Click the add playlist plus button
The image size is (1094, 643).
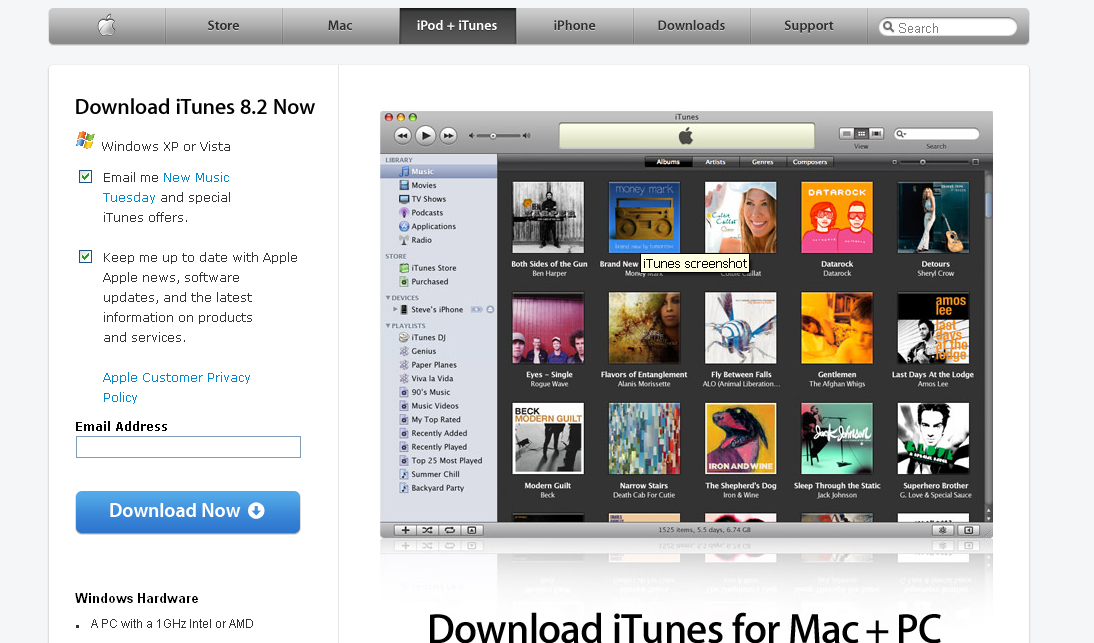click(x=405, y=530)
